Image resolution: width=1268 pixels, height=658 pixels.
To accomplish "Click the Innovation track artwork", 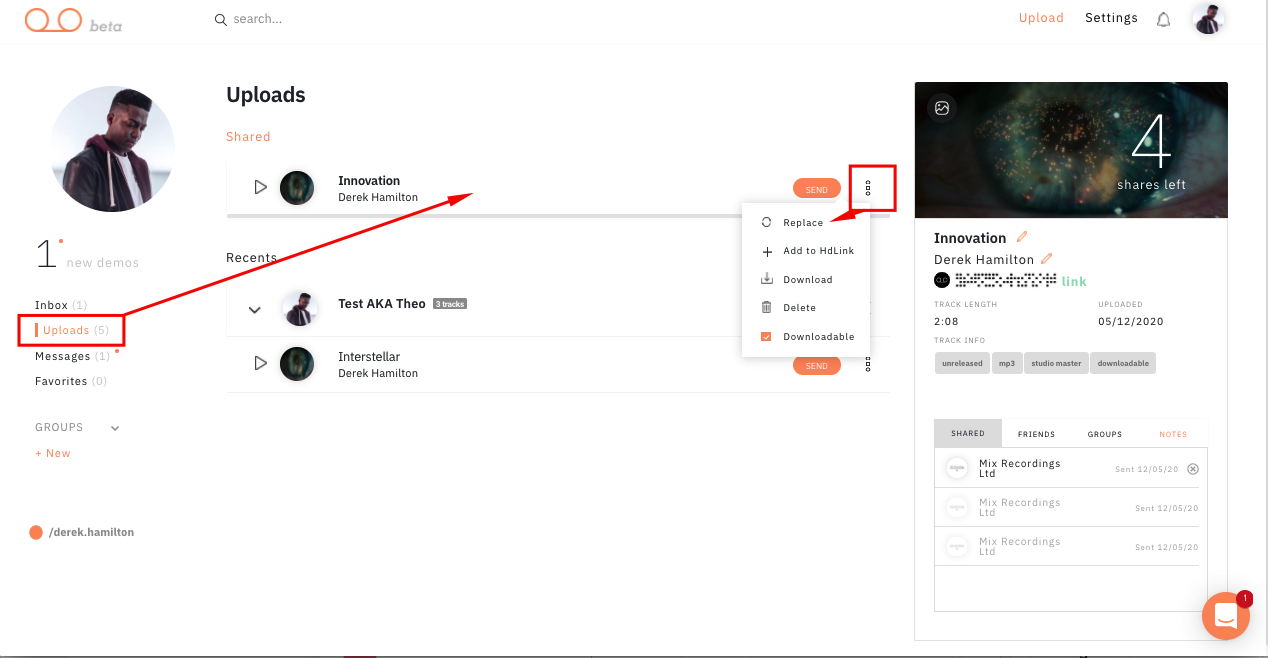I will (x=297, y=188).
